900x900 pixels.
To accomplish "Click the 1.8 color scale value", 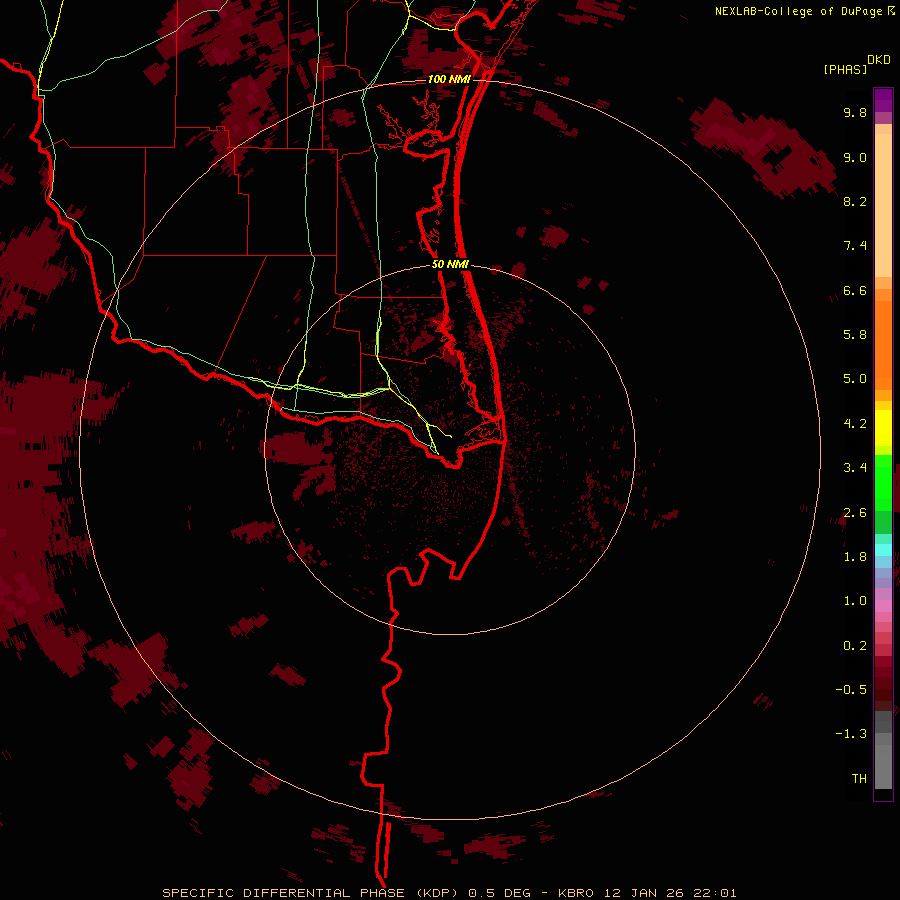I will (855, 557).
